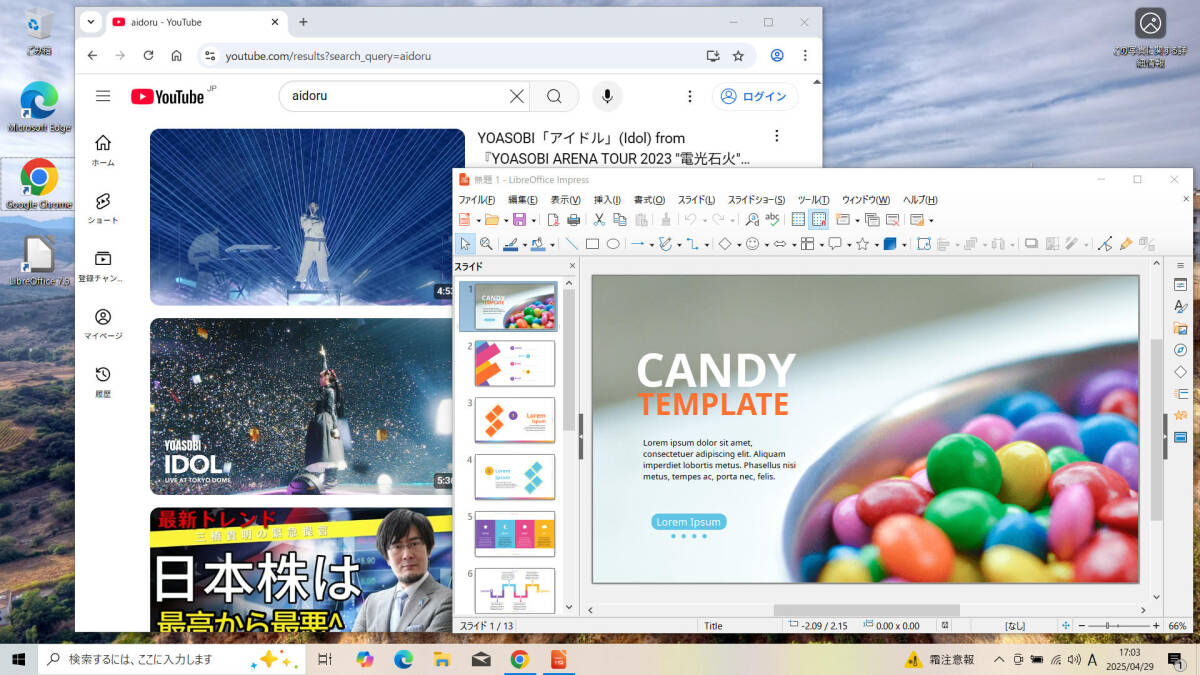Screen dimensions: 1200x675
Task: Select the diamond Basic Shapes tool
Action: pyautogui.click(x=725, y=243)
